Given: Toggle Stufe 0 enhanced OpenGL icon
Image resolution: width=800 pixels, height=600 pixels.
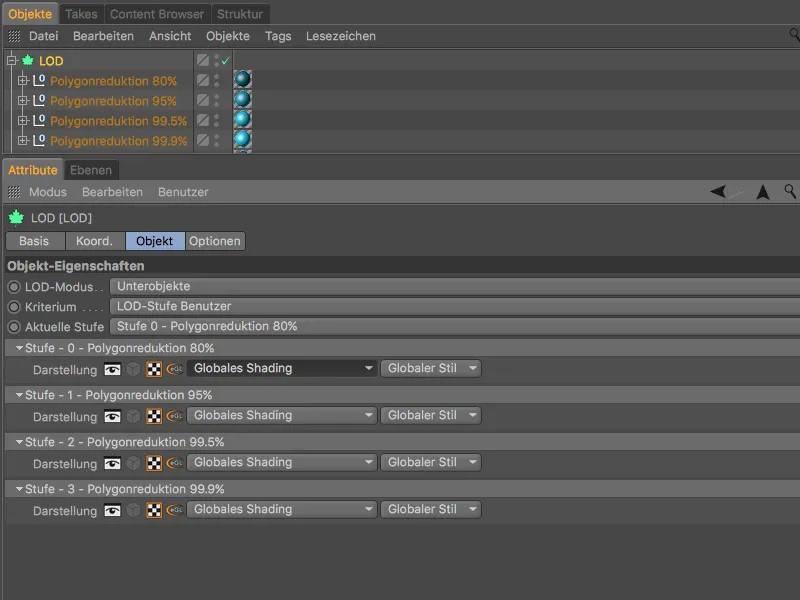Looking at the screenshot, I should coord(174,368).
